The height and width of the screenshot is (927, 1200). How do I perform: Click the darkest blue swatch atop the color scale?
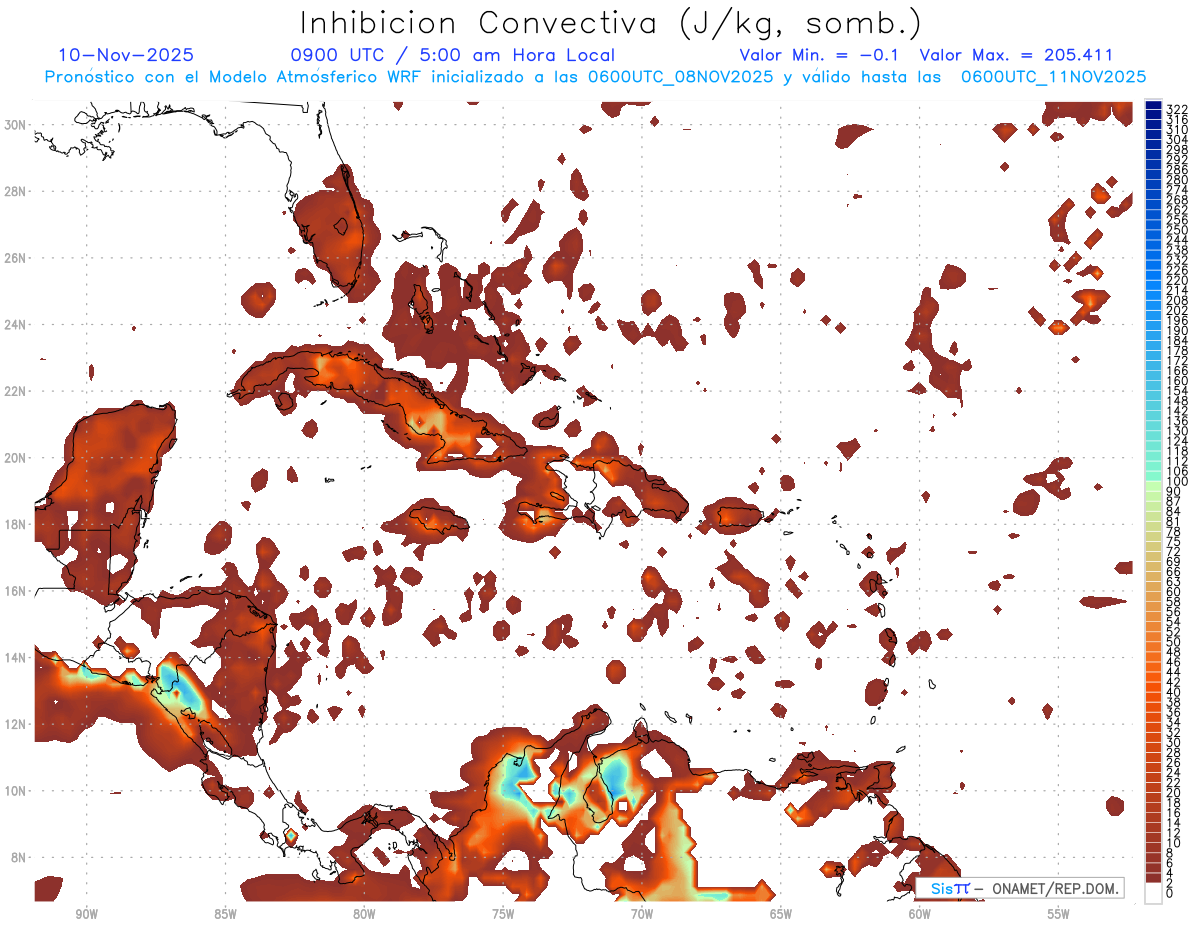pos(1154,105)
